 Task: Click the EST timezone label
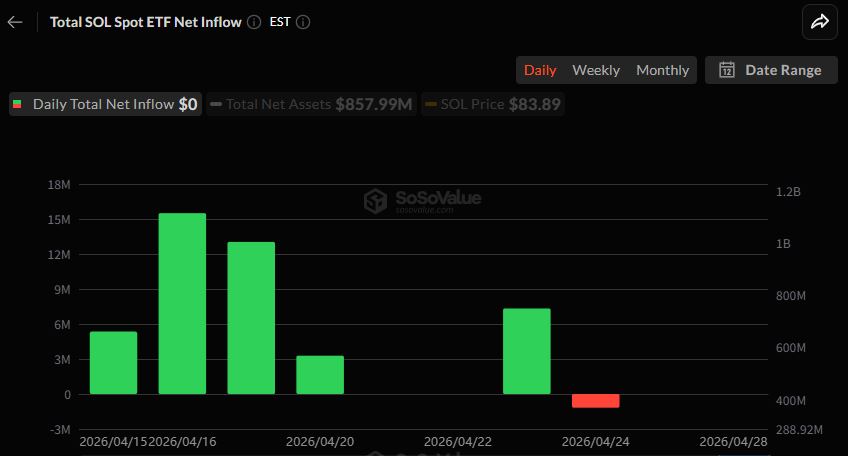click(280, 22)
